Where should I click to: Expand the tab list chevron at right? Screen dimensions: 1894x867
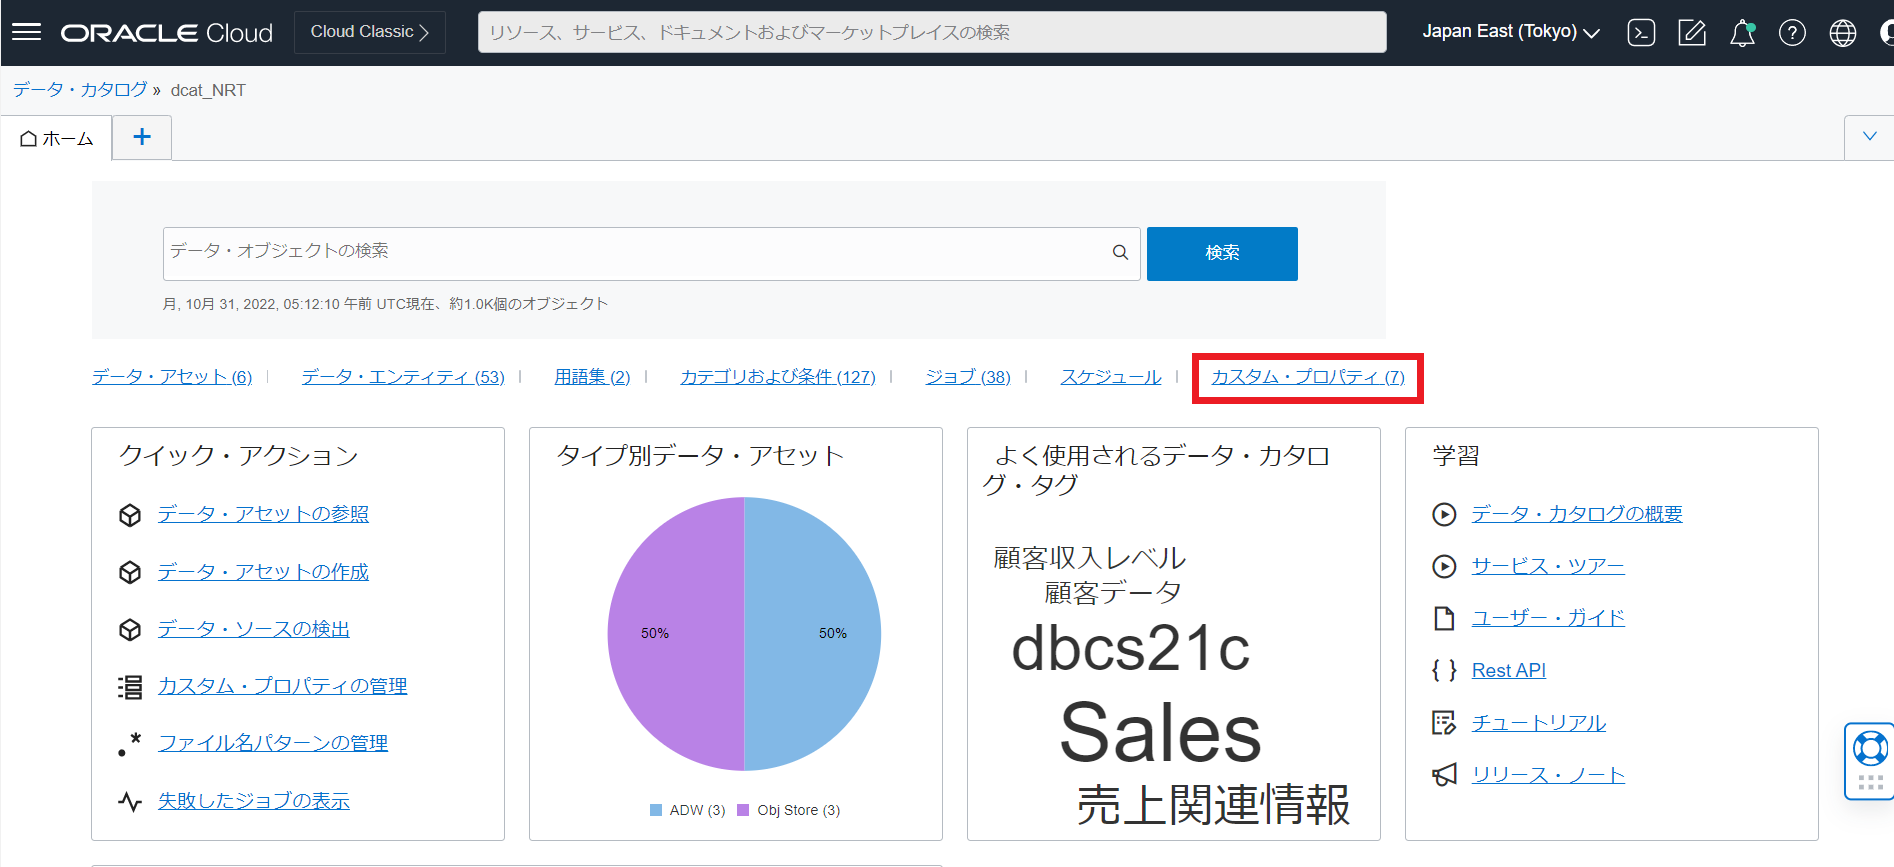[x=1869, y=137]
